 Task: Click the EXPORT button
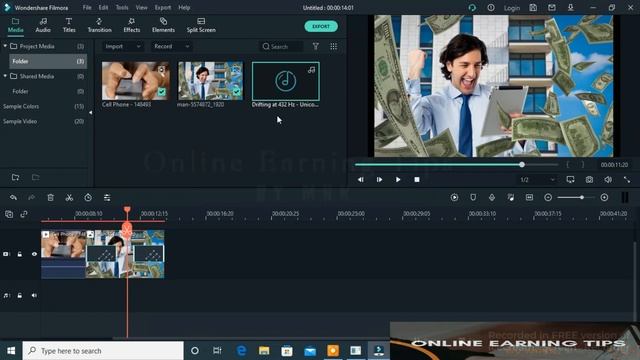321,26
